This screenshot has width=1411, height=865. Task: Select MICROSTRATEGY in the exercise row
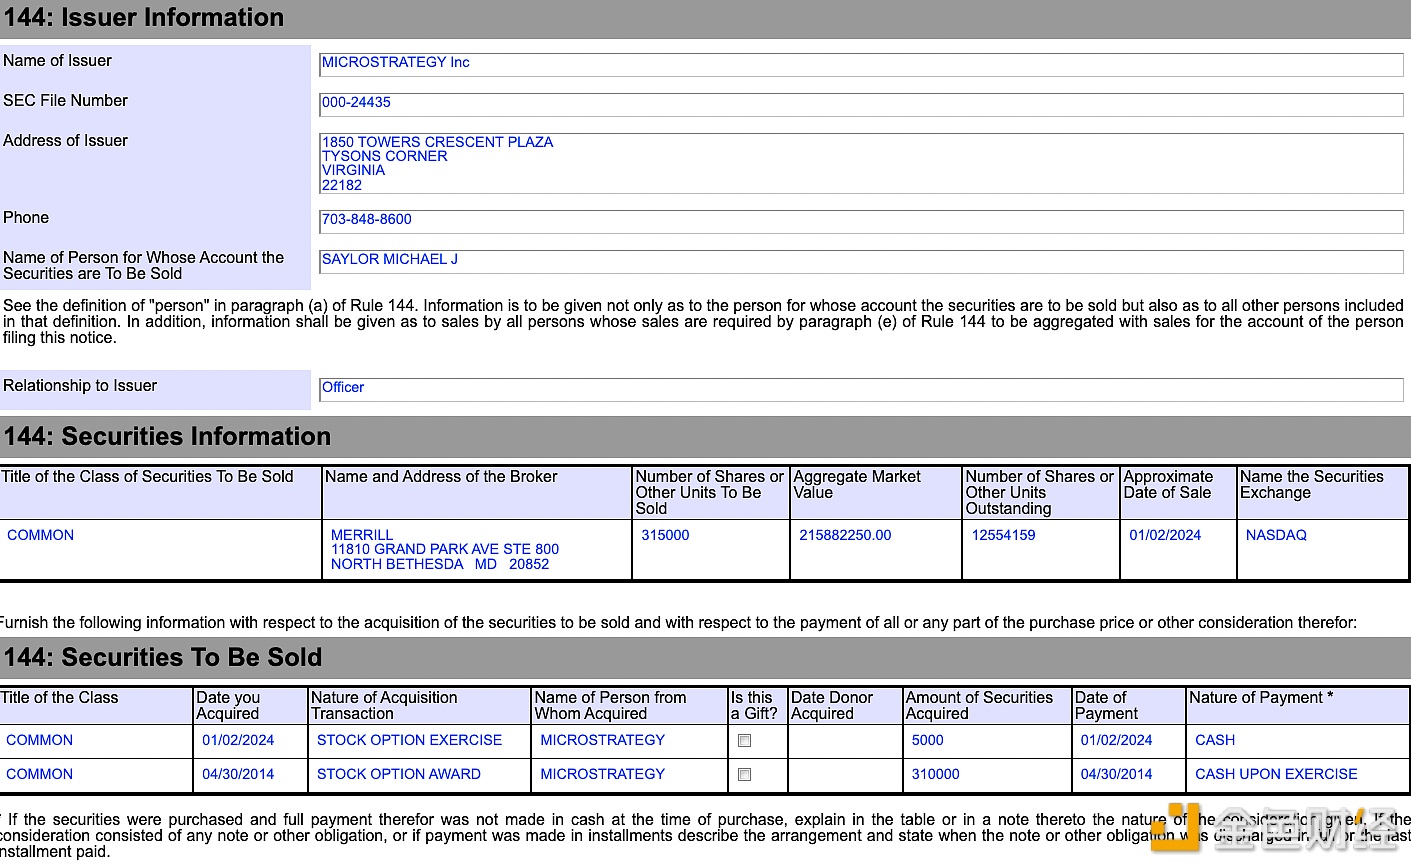(x=602, y=740)
